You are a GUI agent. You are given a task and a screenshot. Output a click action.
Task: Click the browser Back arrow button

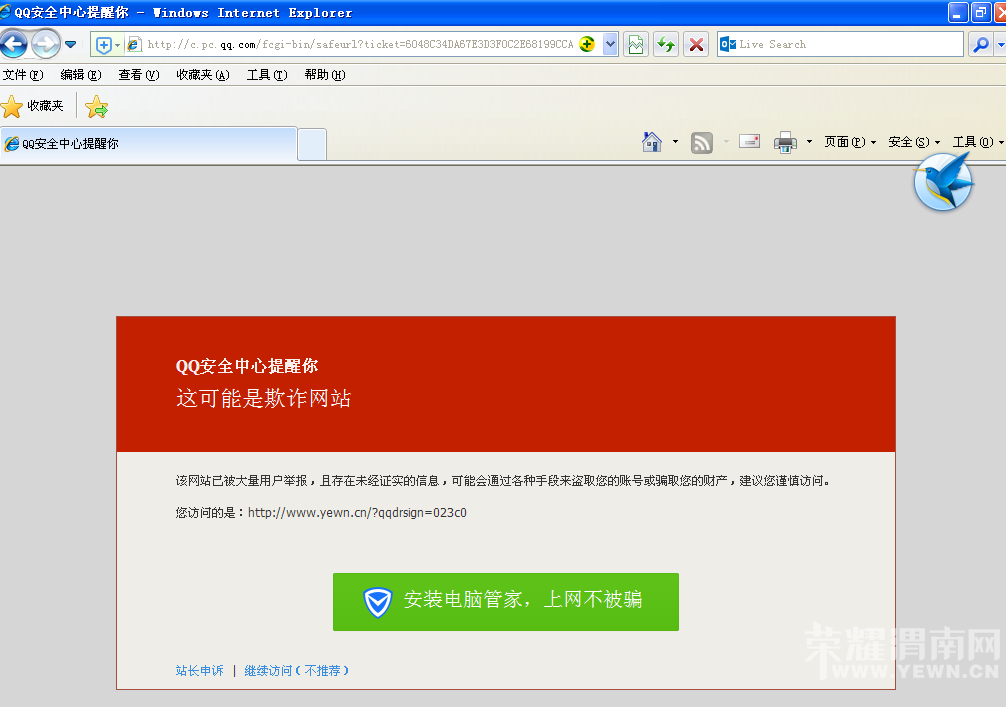click(x=14, y=44)
